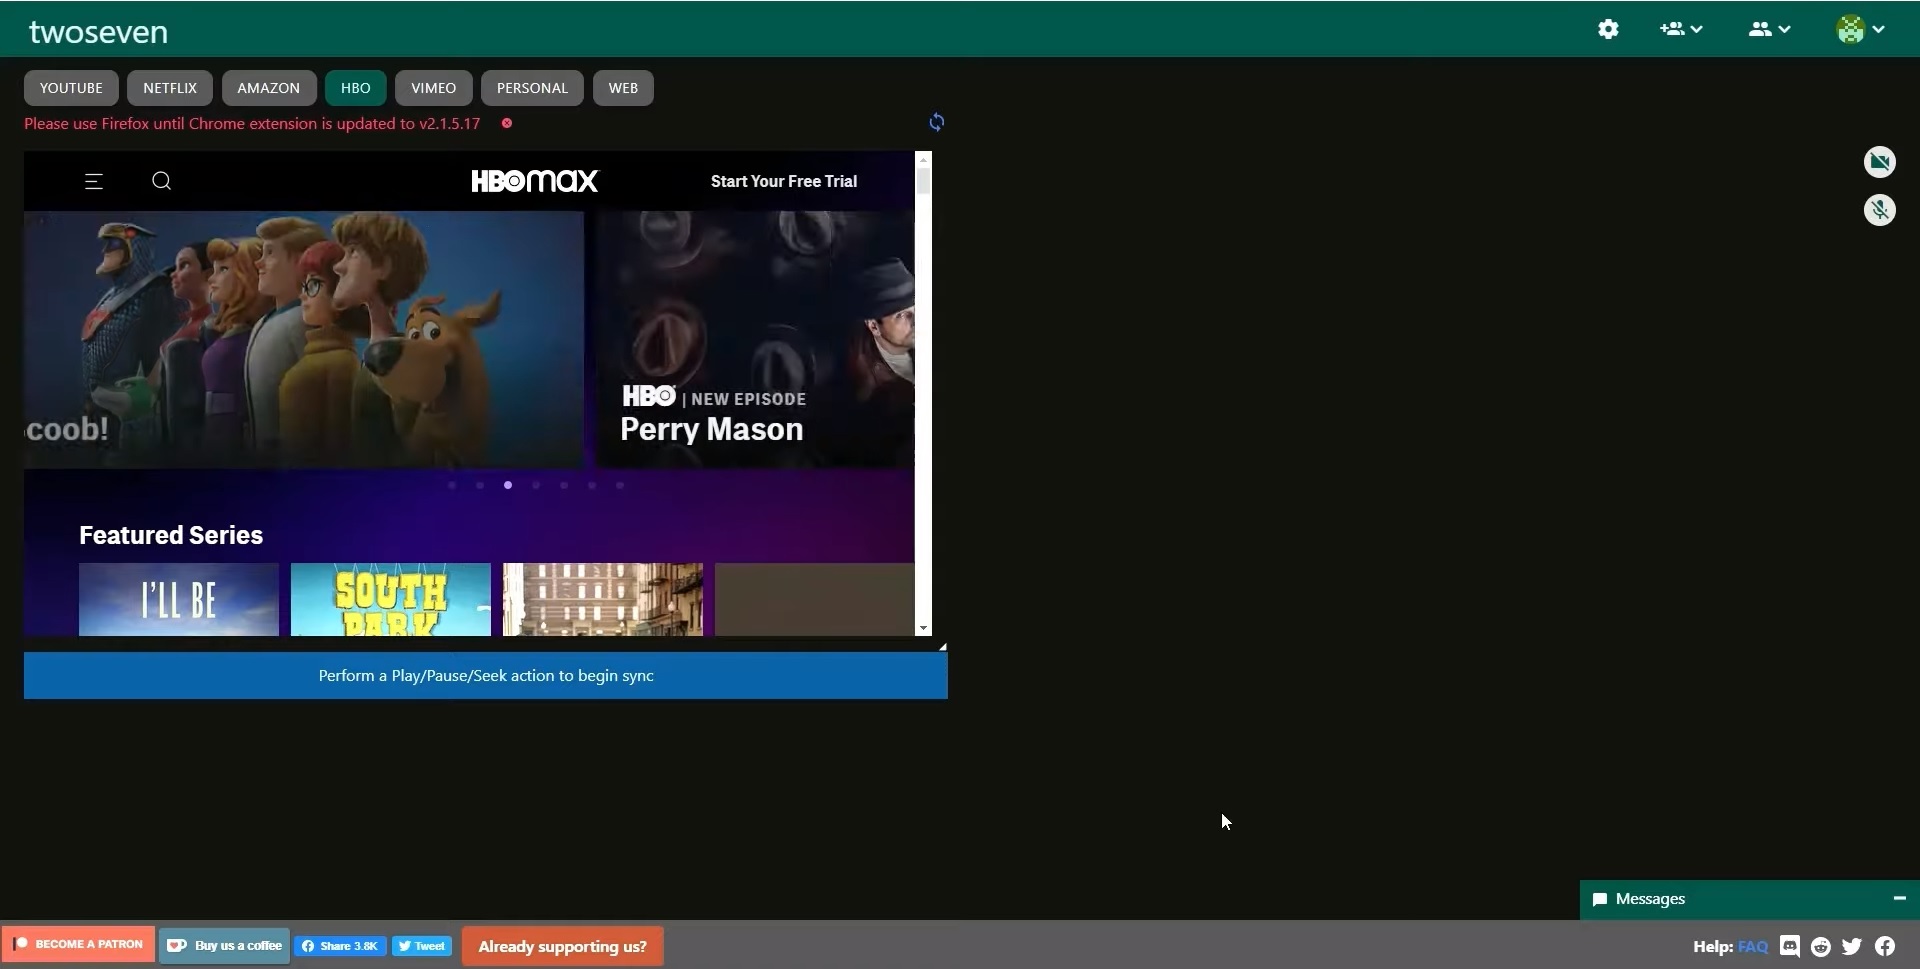The image size is (1920, 969).
Task: Click the Become a Patron button
Action: 79,944
